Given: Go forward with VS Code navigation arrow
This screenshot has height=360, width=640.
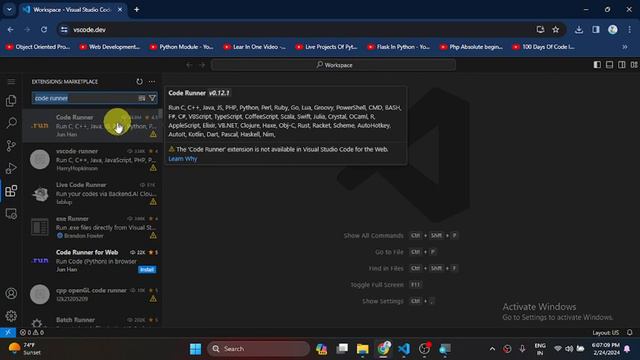Looking at the screenshot, I should point(202,65).
